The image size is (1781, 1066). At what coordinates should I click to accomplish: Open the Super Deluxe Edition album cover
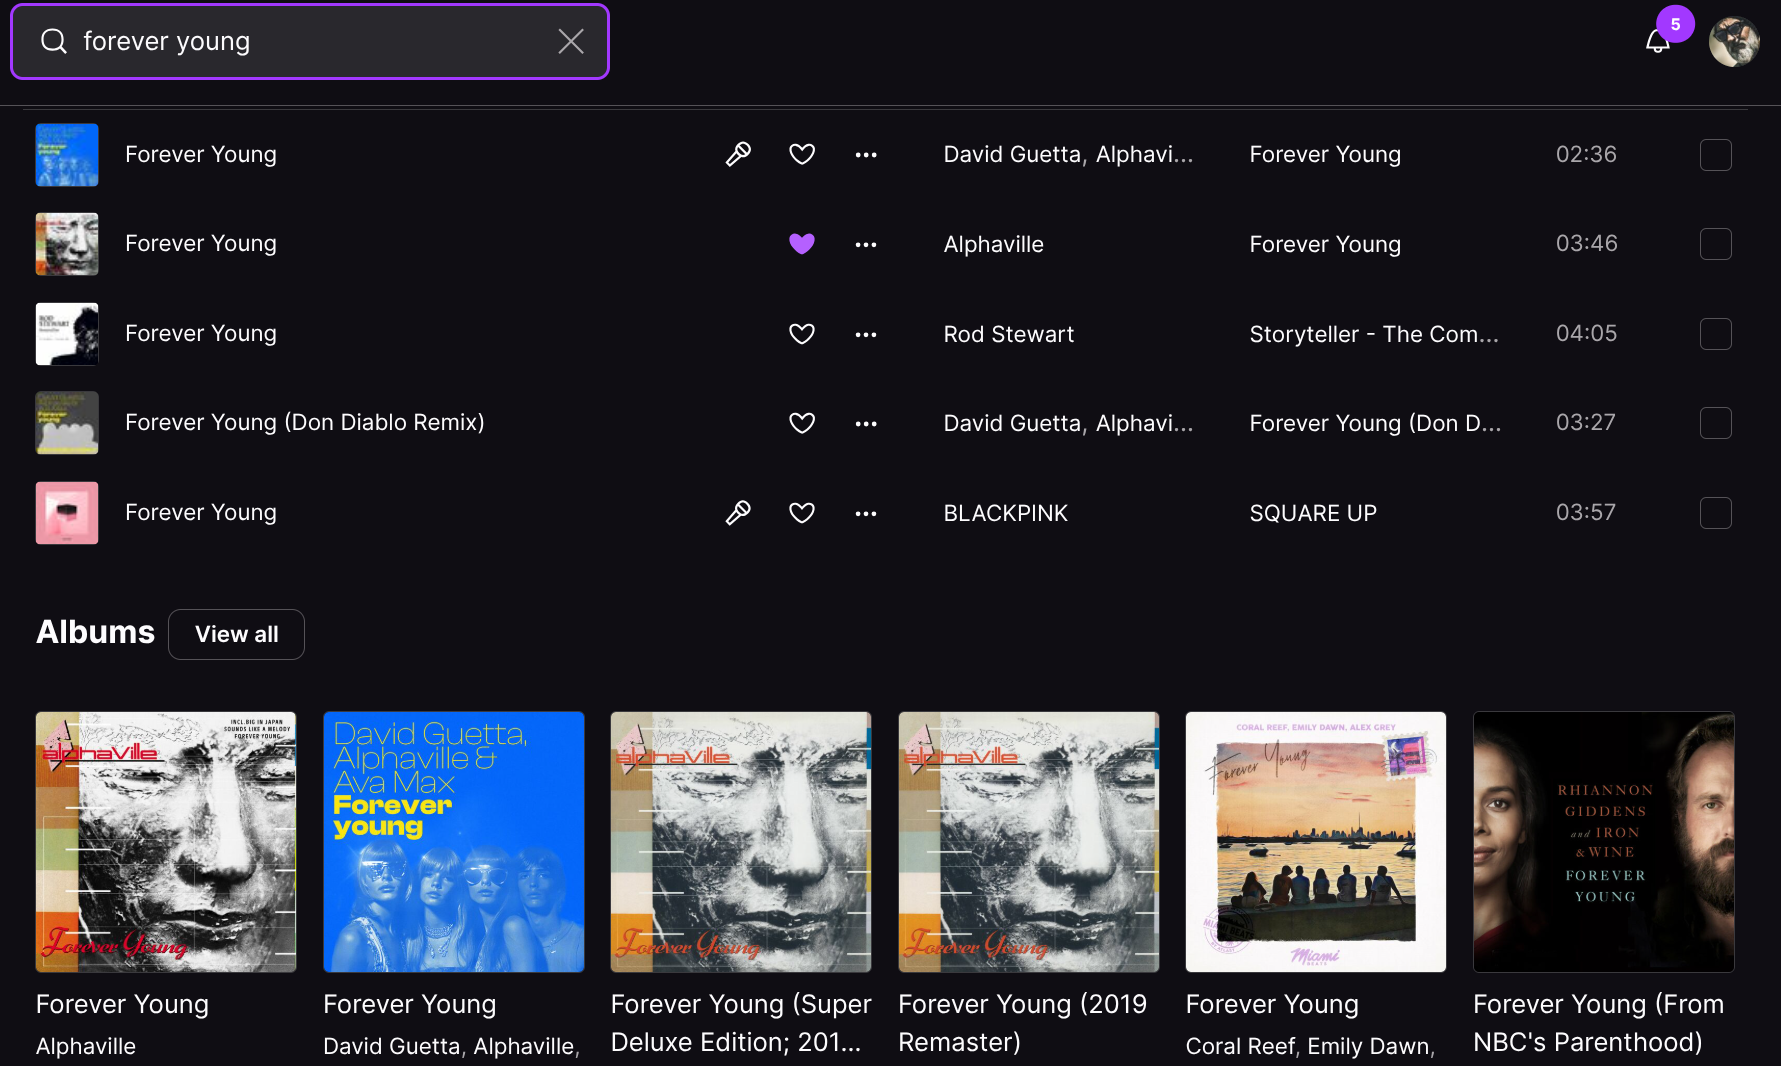[x=741, y=842]
